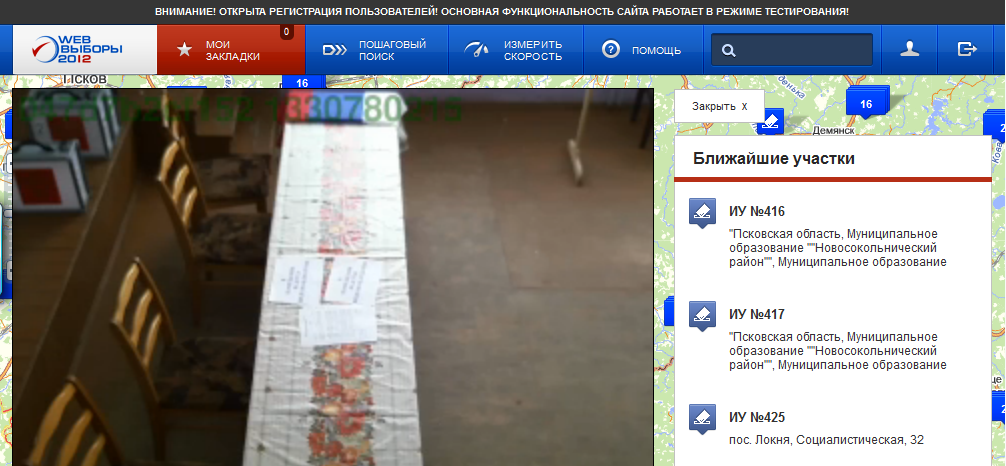Click the Ближайшие участки heading

click(774, 159)
